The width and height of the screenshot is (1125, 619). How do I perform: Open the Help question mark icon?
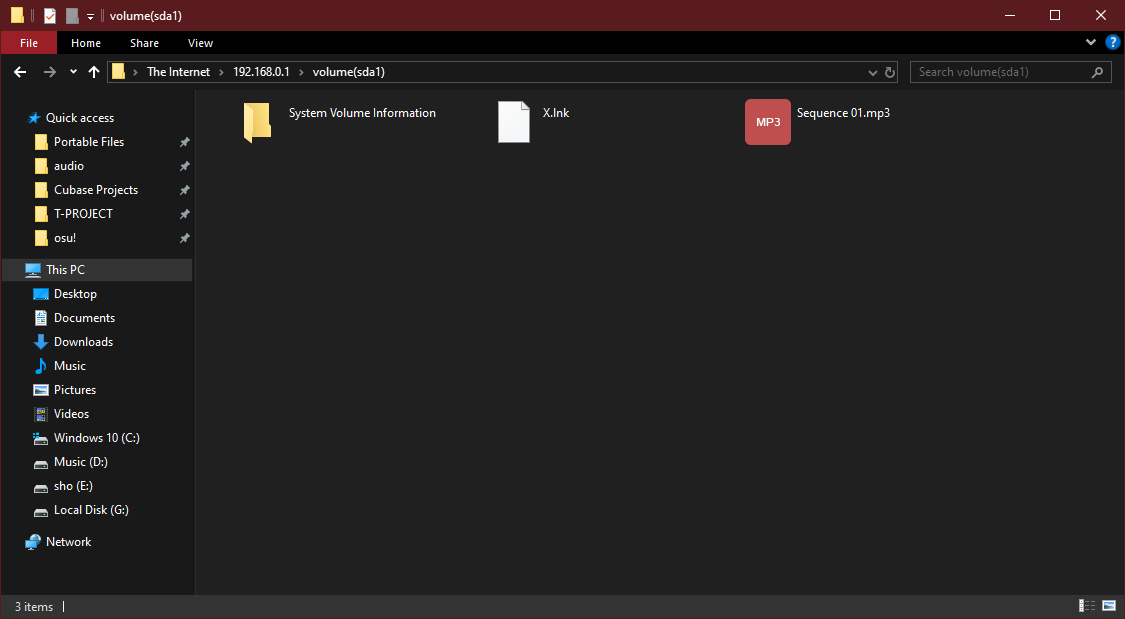(x=1113, y=42)
